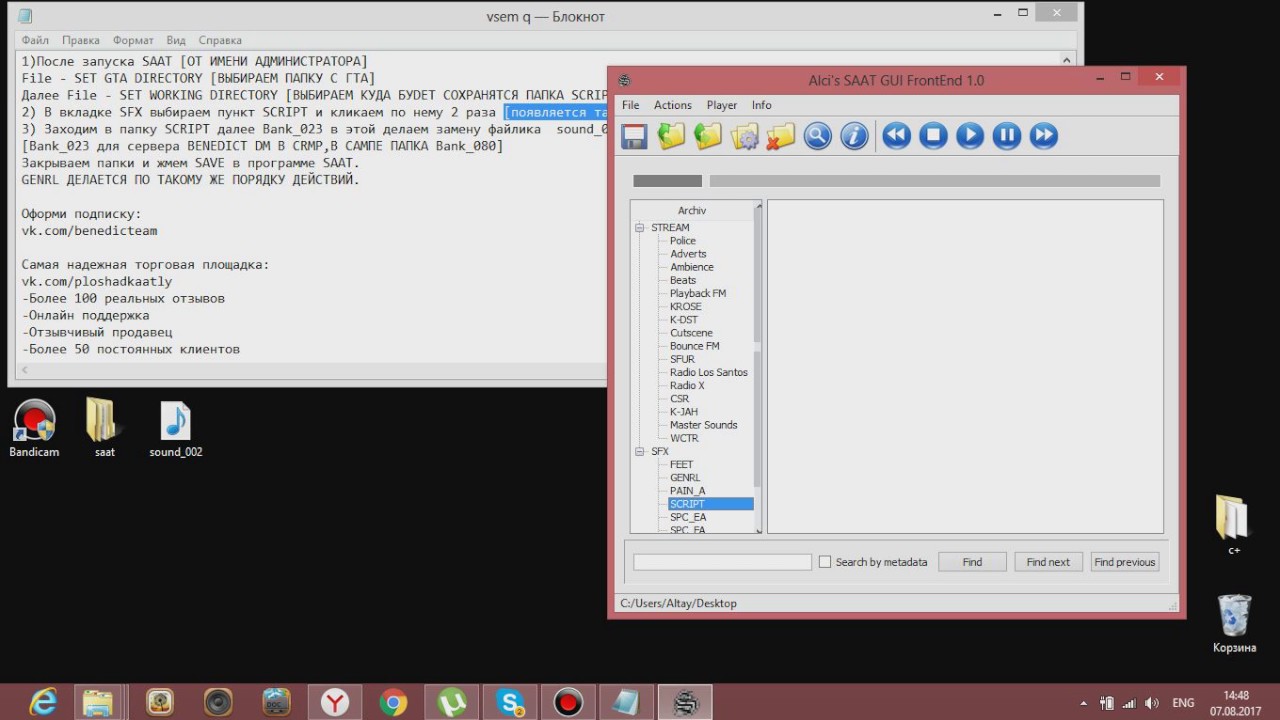Open the File menu in SAAT
1280x720 pixels.
click(x=630, y=105)
